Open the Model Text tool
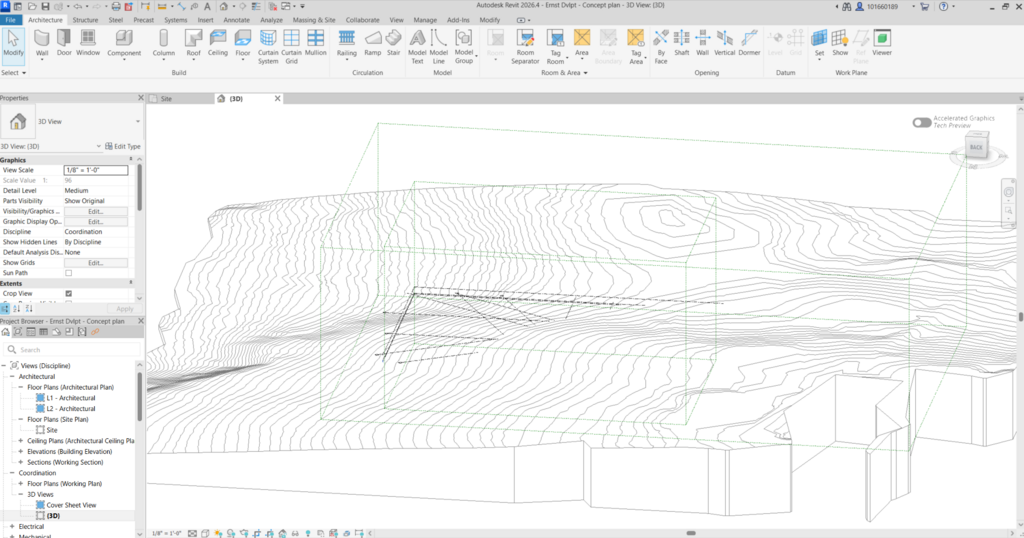The image size is (1024, 538). tap(417, 47)
